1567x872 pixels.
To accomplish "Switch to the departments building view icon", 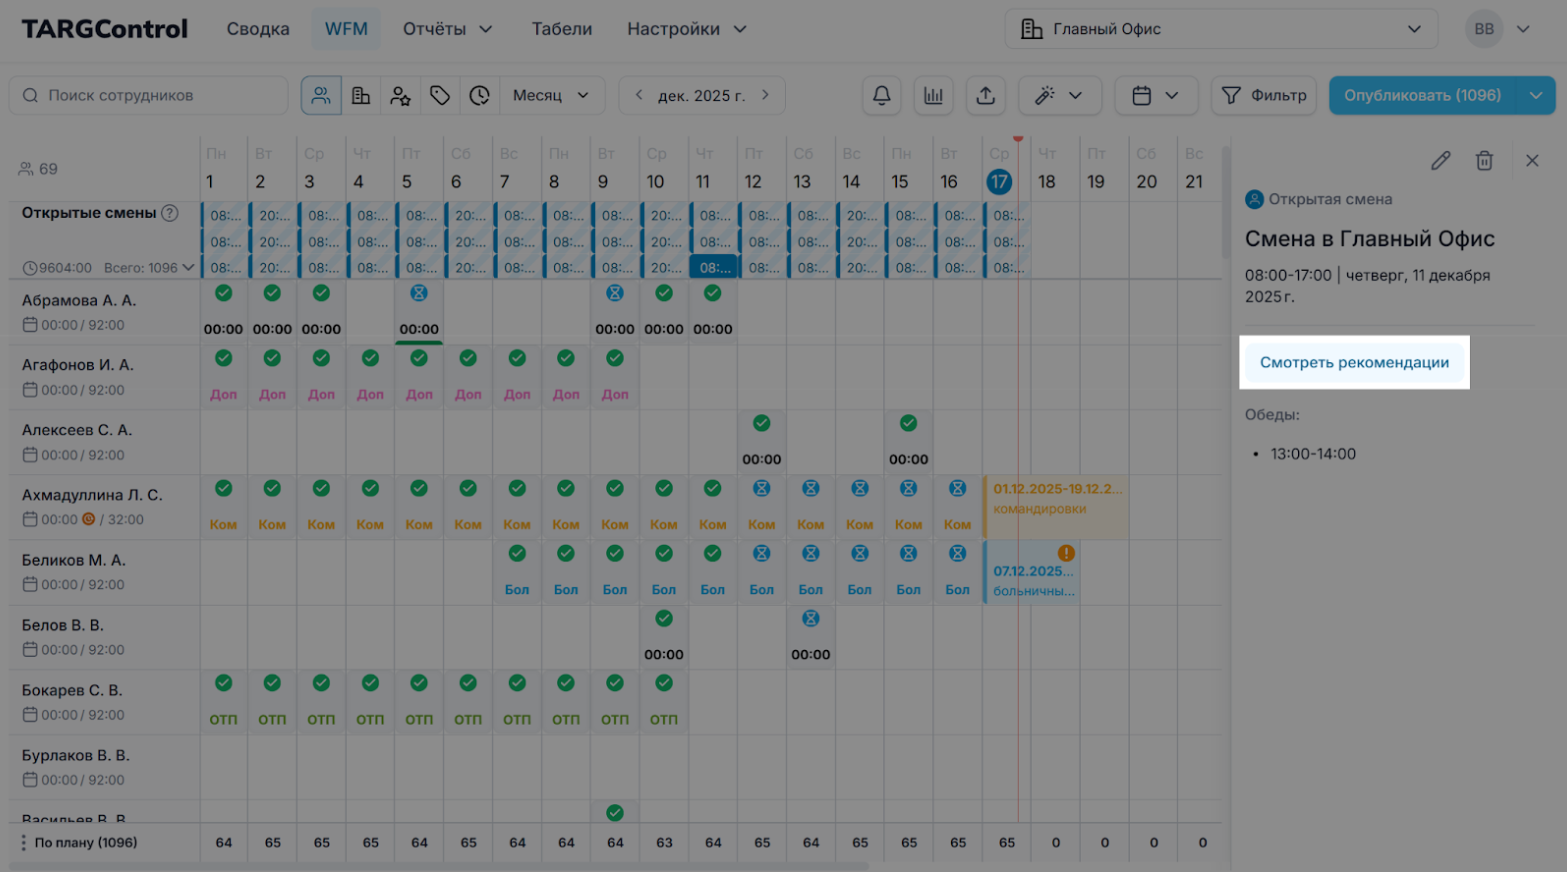I will tap(361, 95).
